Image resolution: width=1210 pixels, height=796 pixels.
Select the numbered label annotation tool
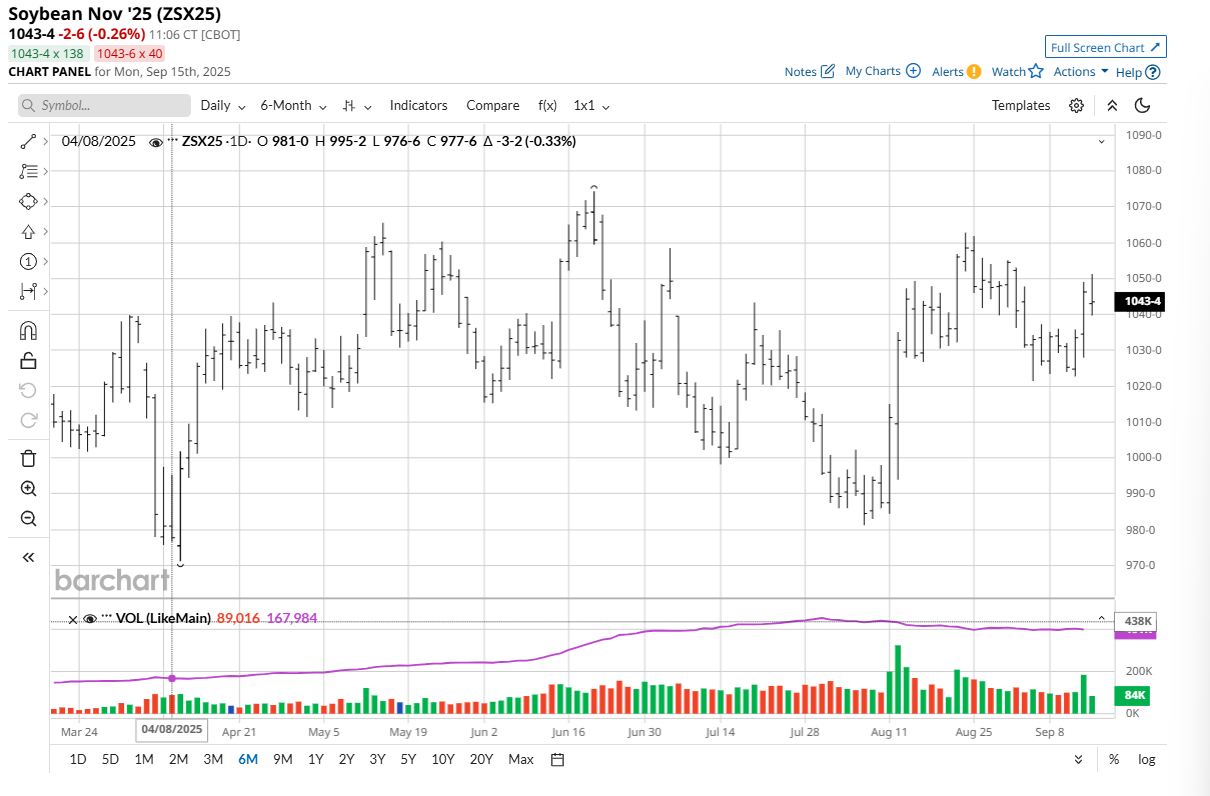pyautogui.click(x=28, y=262)
